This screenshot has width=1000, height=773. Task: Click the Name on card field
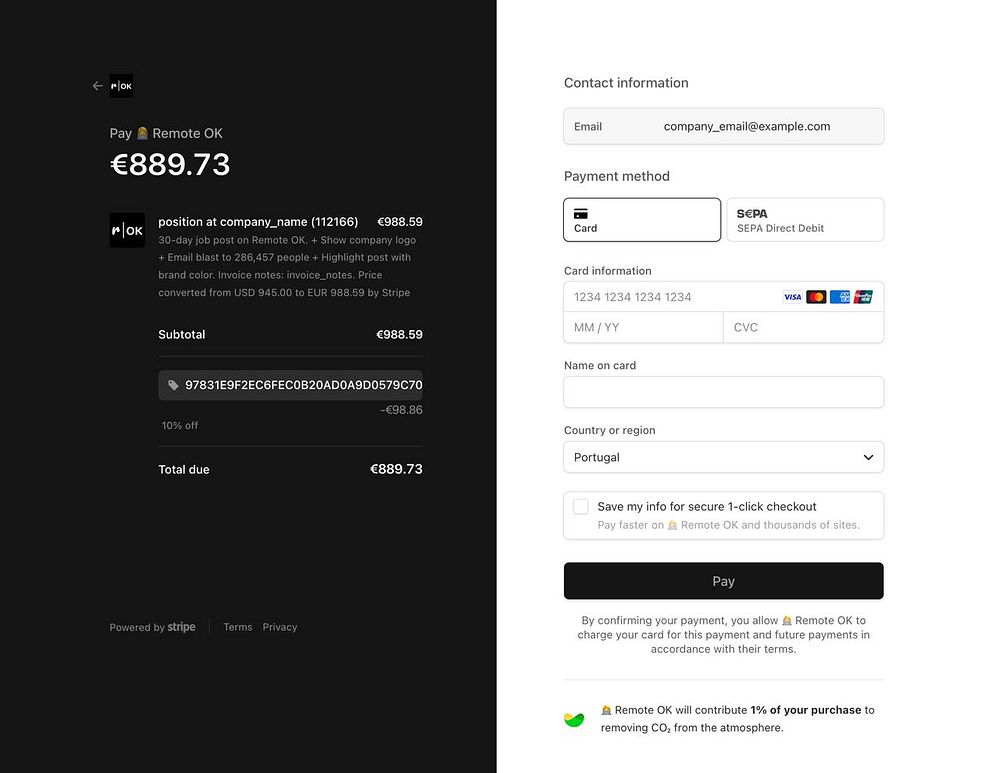[723, 392]
